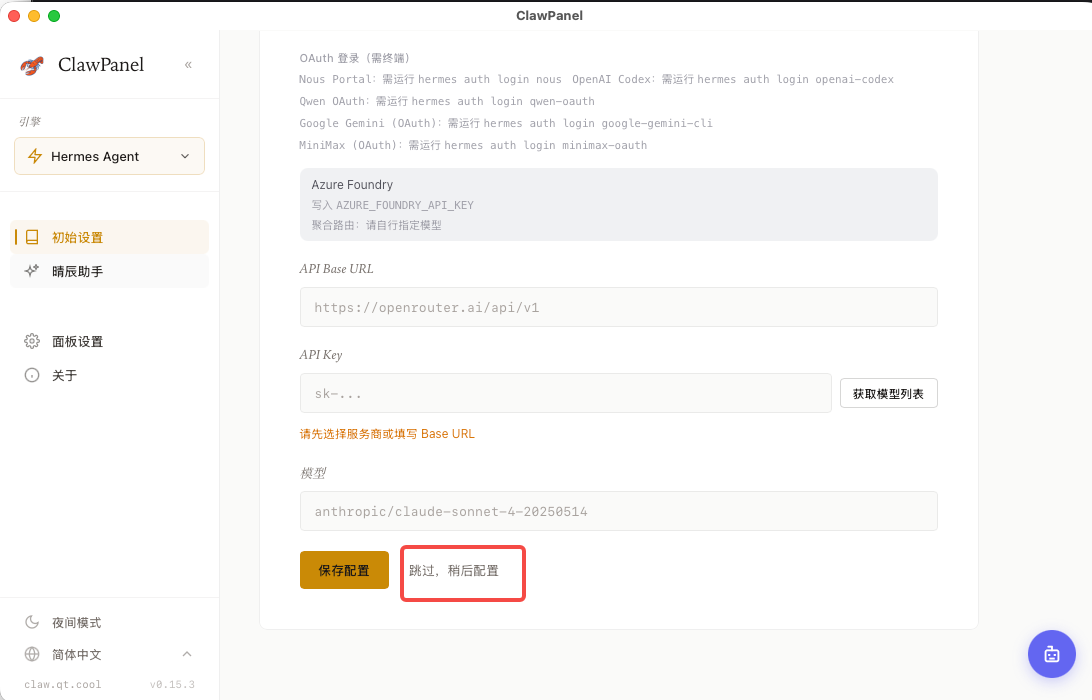Click the Nous Portal login instruction text

pos(430,79)
